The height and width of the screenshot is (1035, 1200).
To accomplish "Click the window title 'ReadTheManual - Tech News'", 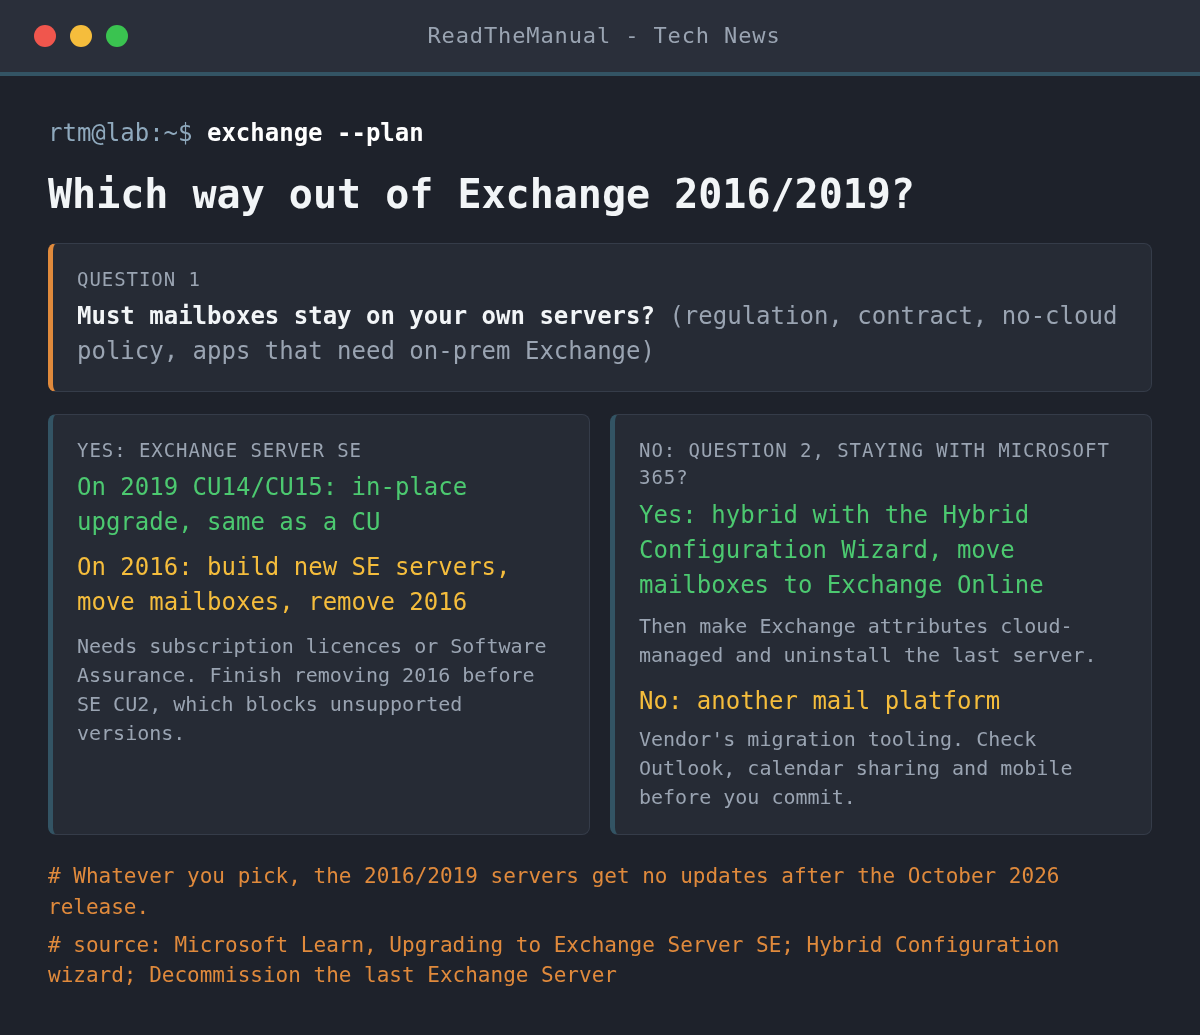I will click(603, 36).
